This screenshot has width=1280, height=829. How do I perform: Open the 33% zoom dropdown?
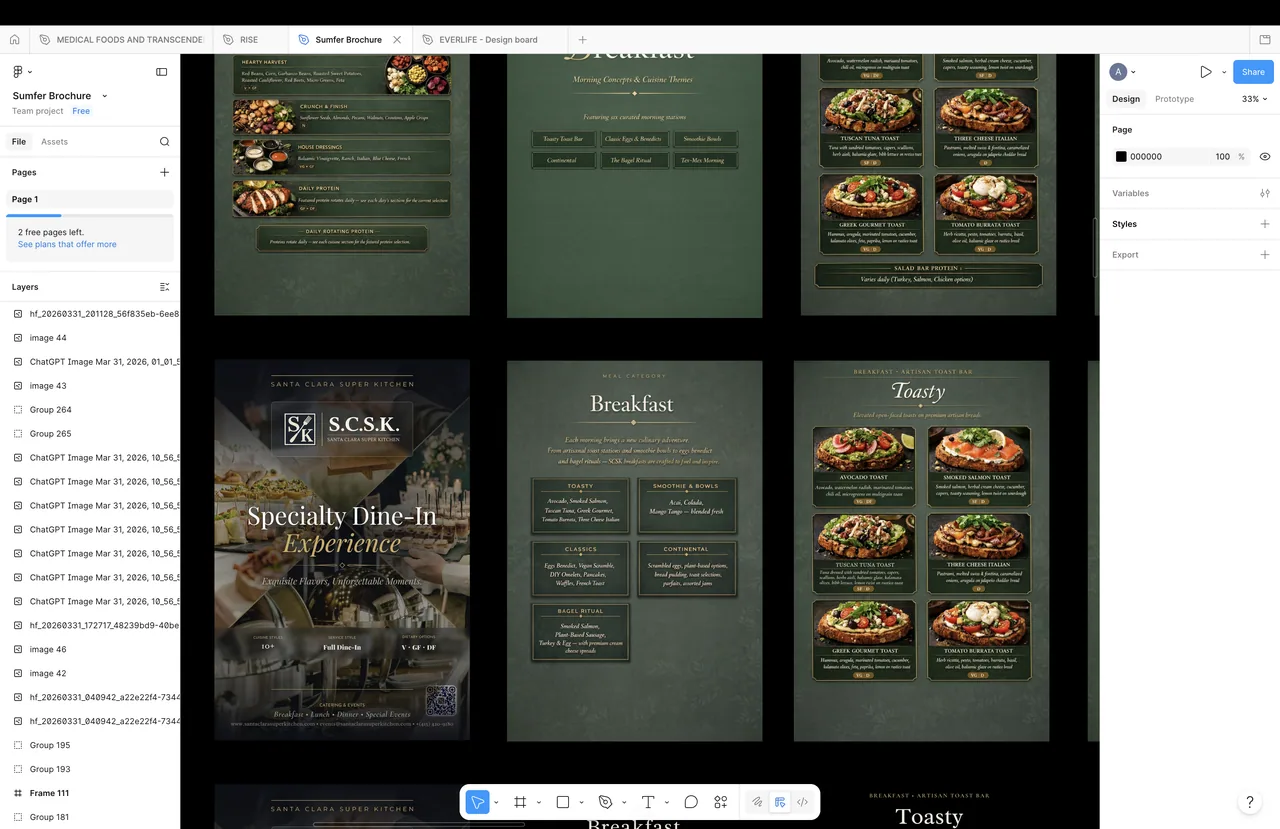[1254, 99]
